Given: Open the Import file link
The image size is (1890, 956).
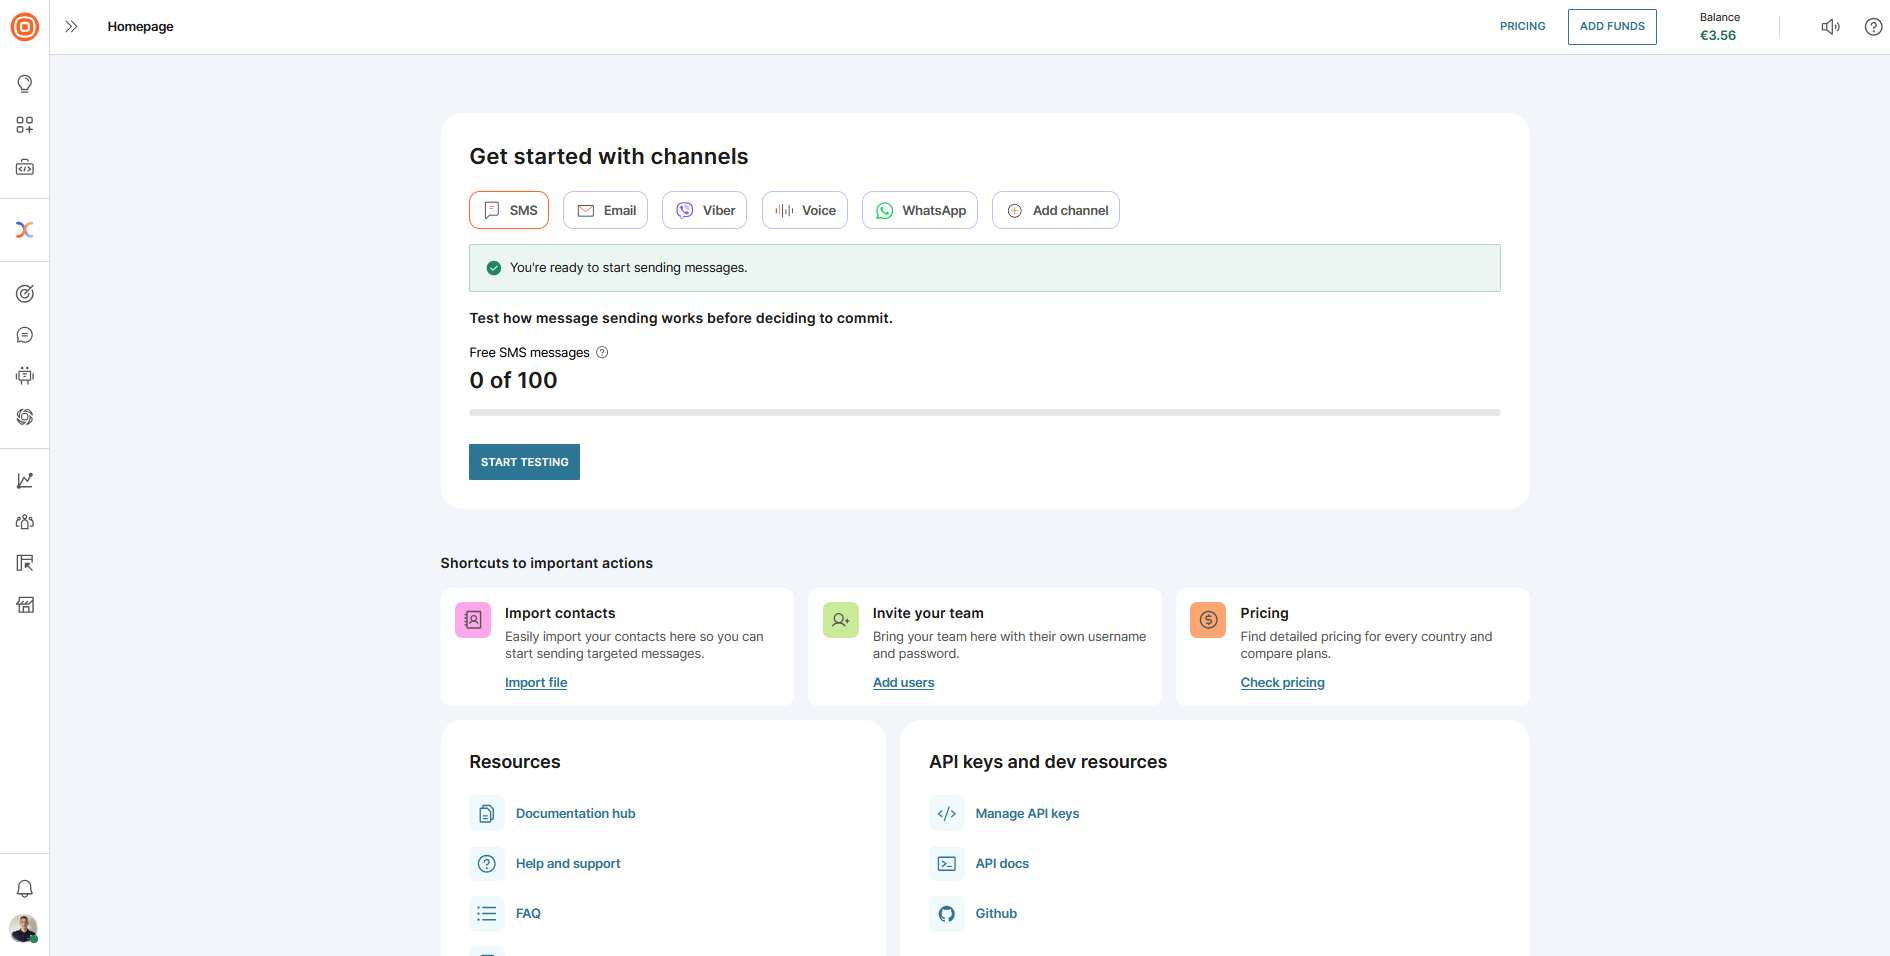Looking at the screenshot, I should coord(536,683).
